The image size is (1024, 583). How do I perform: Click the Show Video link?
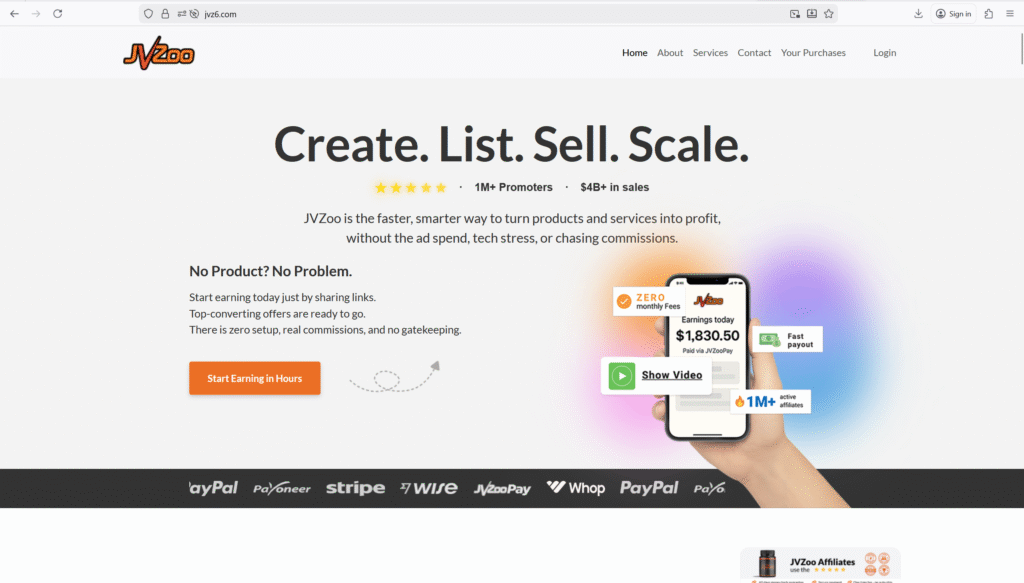pos(672,375)
